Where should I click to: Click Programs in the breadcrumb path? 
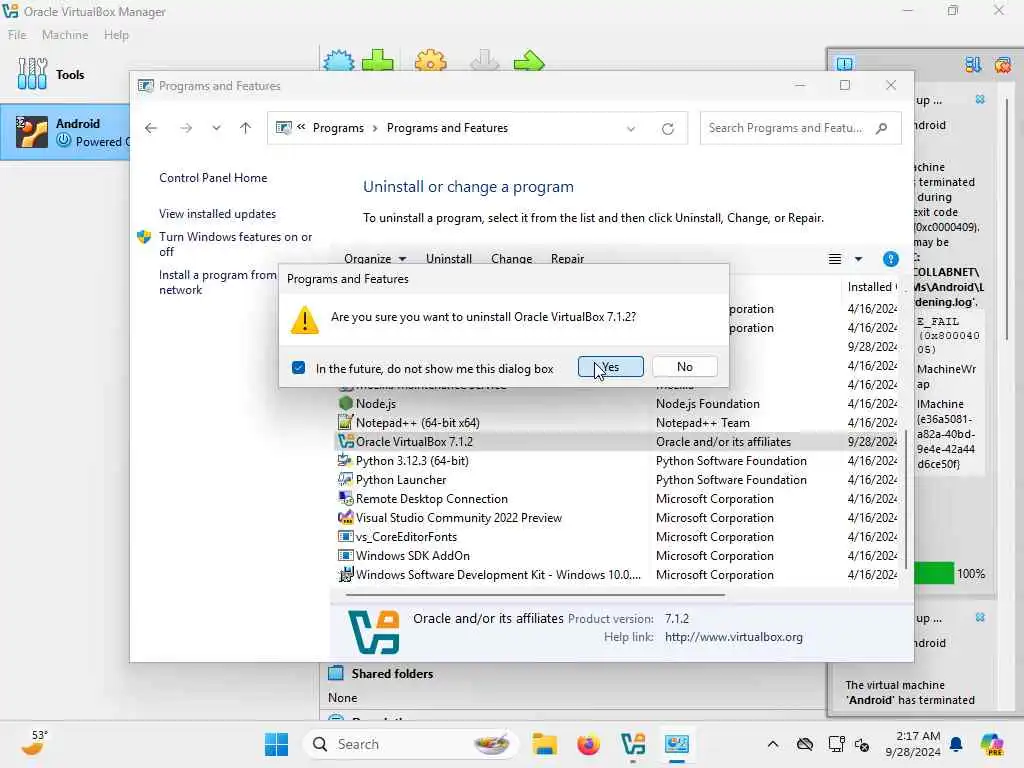(338, 128)
